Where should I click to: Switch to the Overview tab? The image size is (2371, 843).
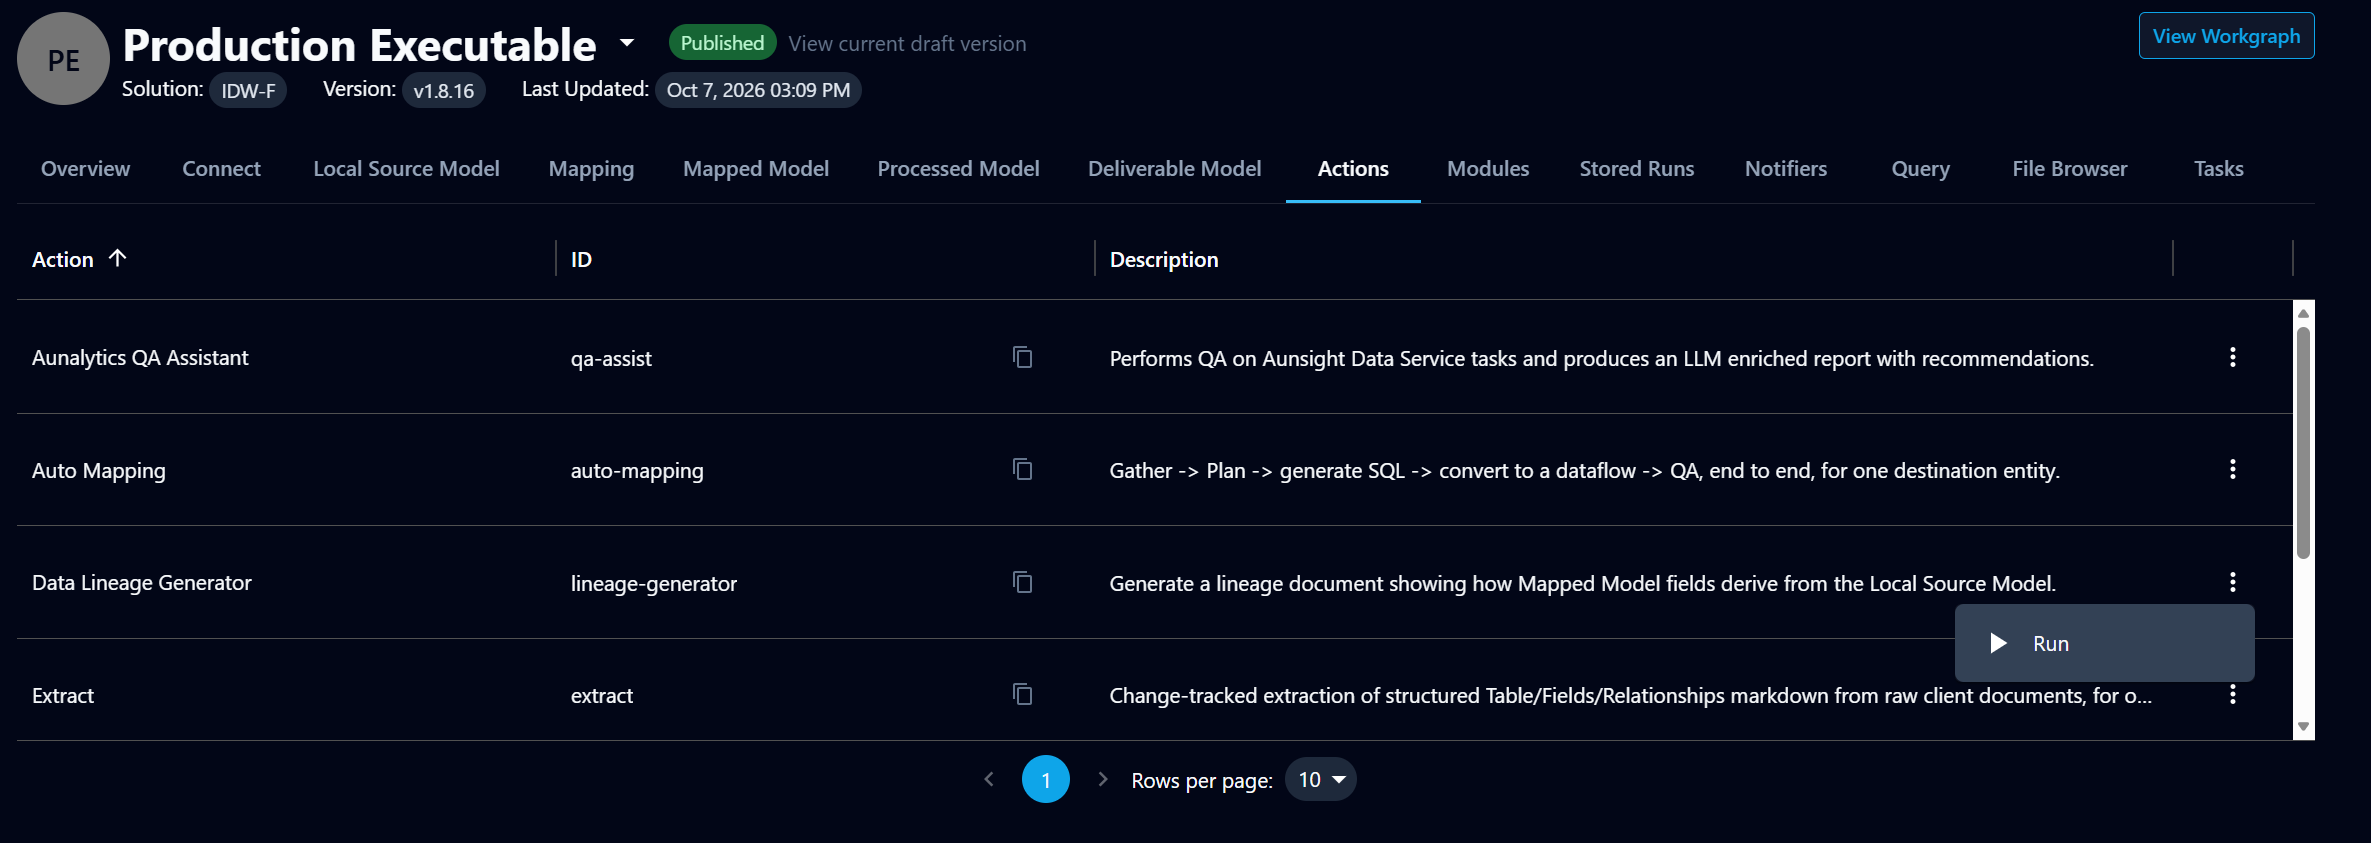coord(86,169)
